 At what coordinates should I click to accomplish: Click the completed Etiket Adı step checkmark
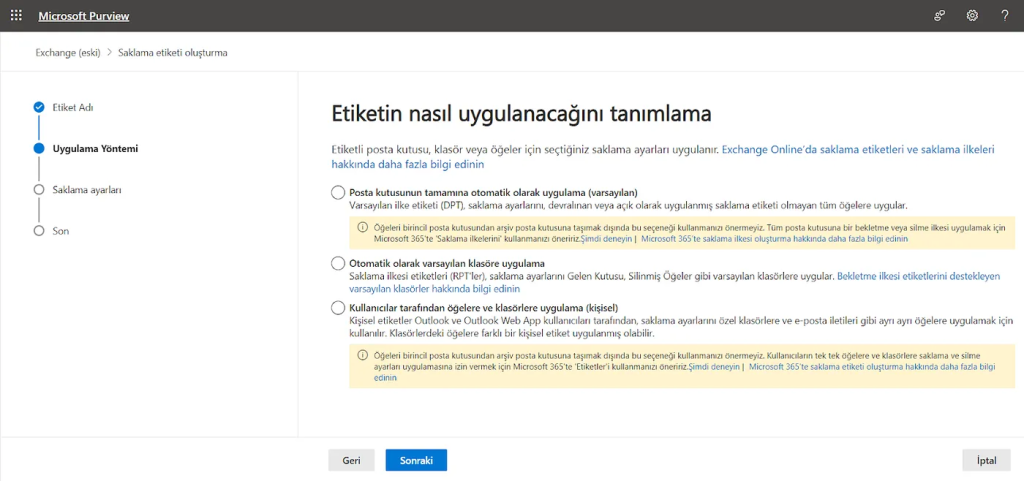39,107
